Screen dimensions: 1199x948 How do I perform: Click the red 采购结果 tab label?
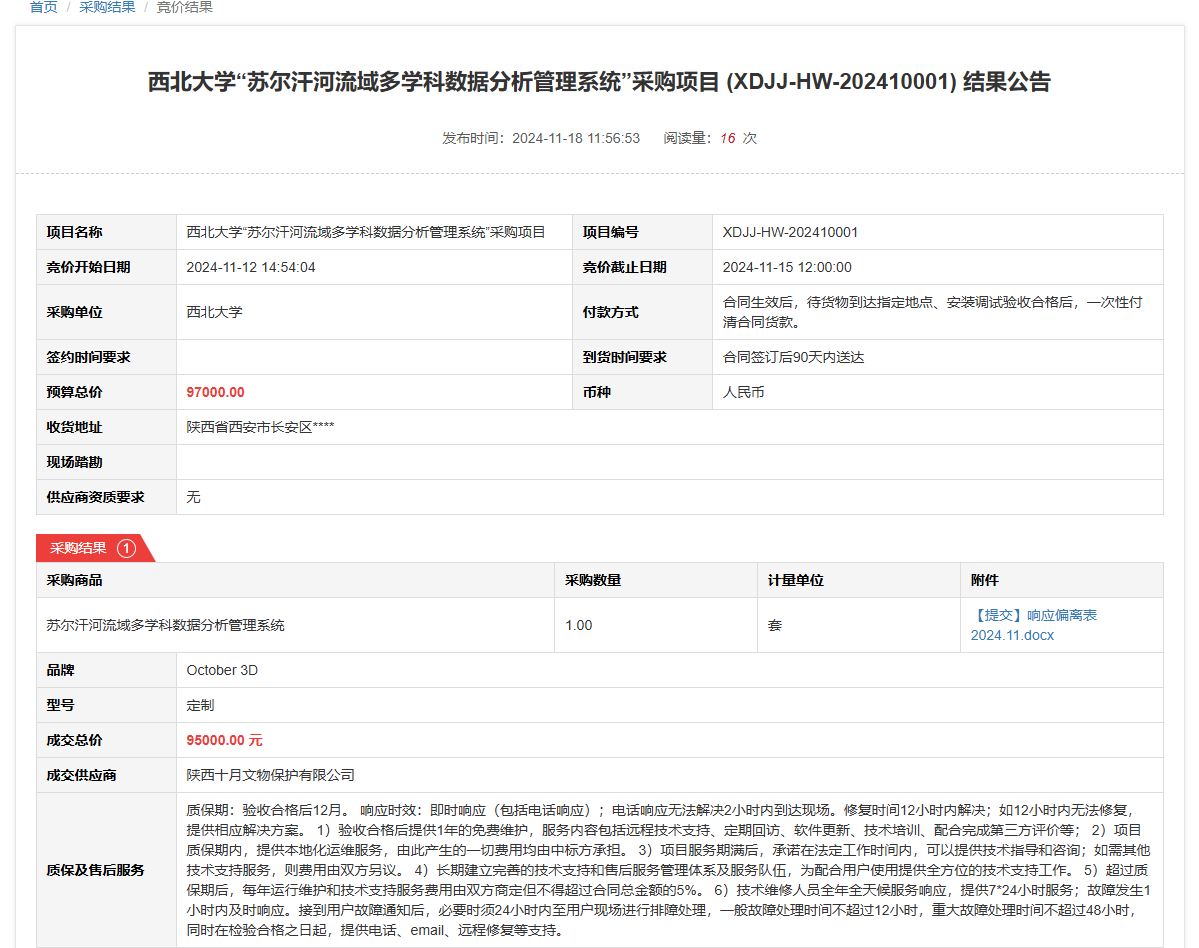(x=79, y=548)
